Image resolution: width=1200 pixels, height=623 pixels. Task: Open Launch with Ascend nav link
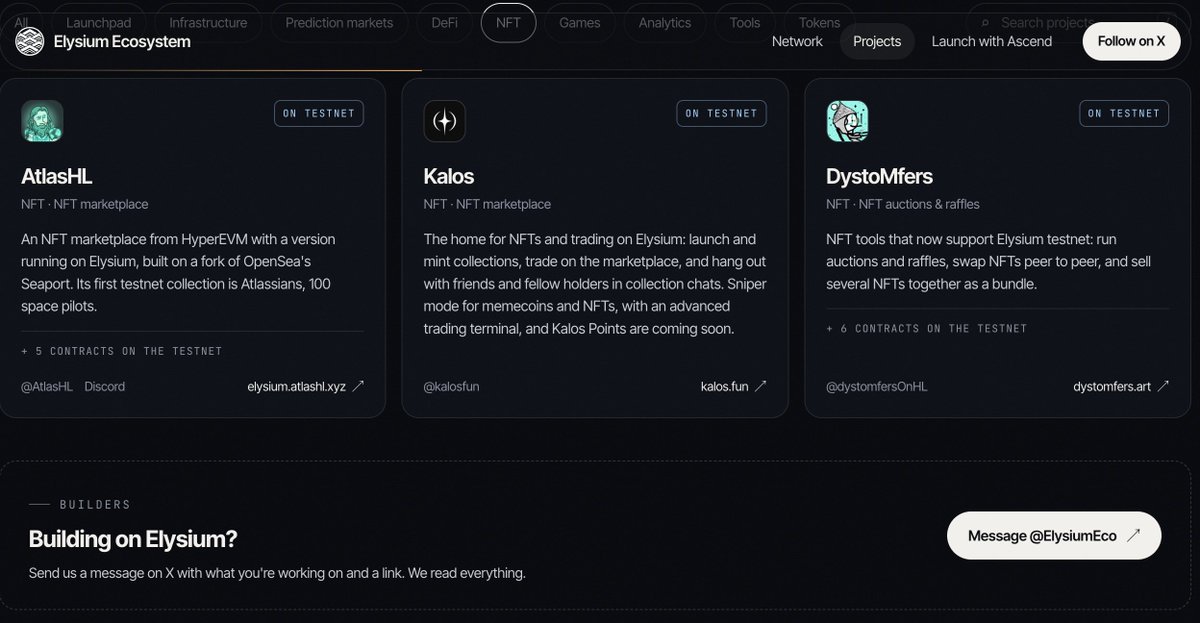coord(992,41)
